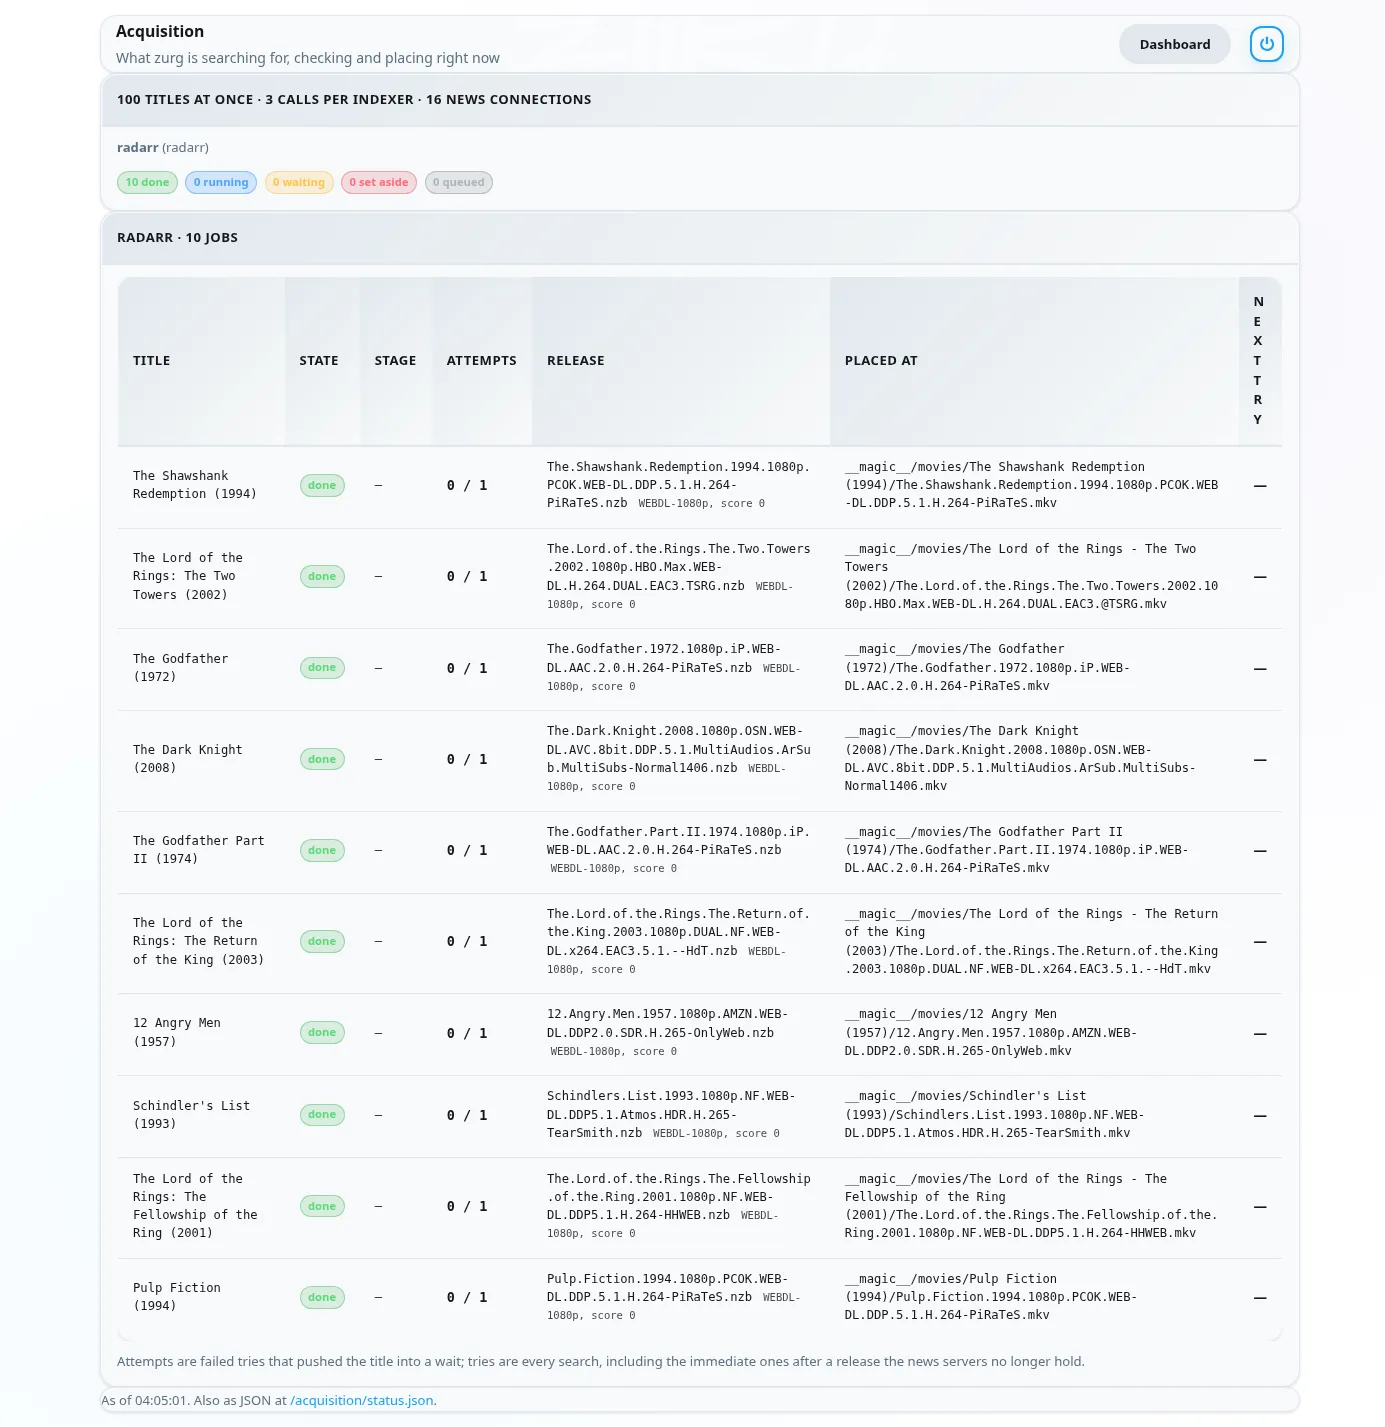Click the done badge for The Dark Knight
This screenshot has height=1427, width=1385.
[x=322, y=760]
